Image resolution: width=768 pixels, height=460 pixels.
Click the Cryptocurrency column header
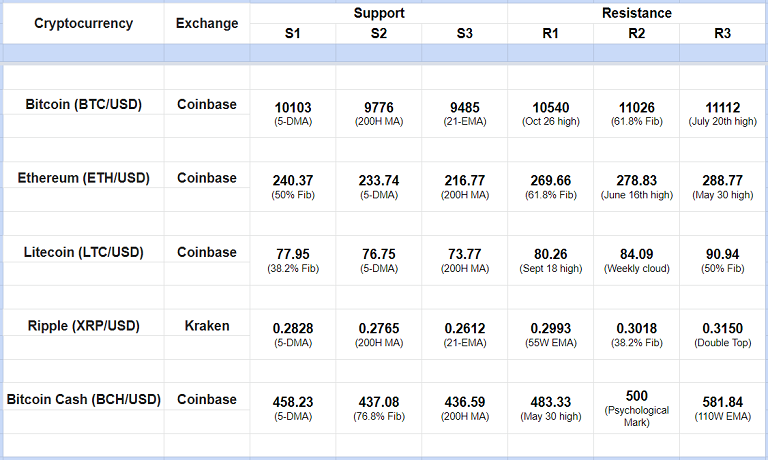pos(83,23)
